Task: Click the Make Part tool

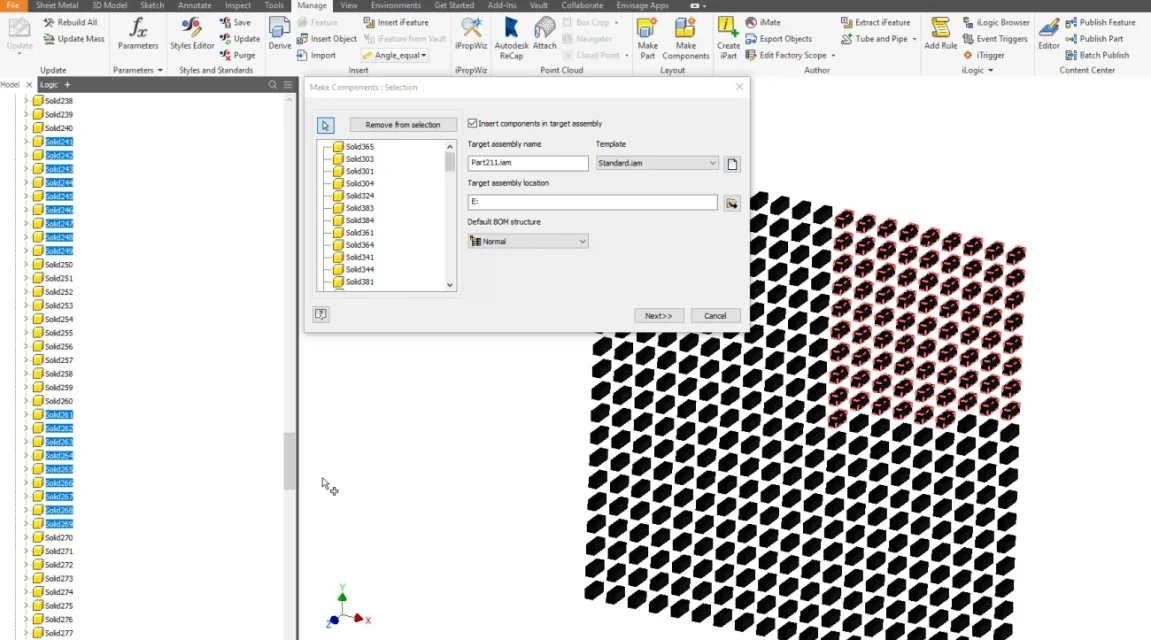Action: click(x=647, y=38)
